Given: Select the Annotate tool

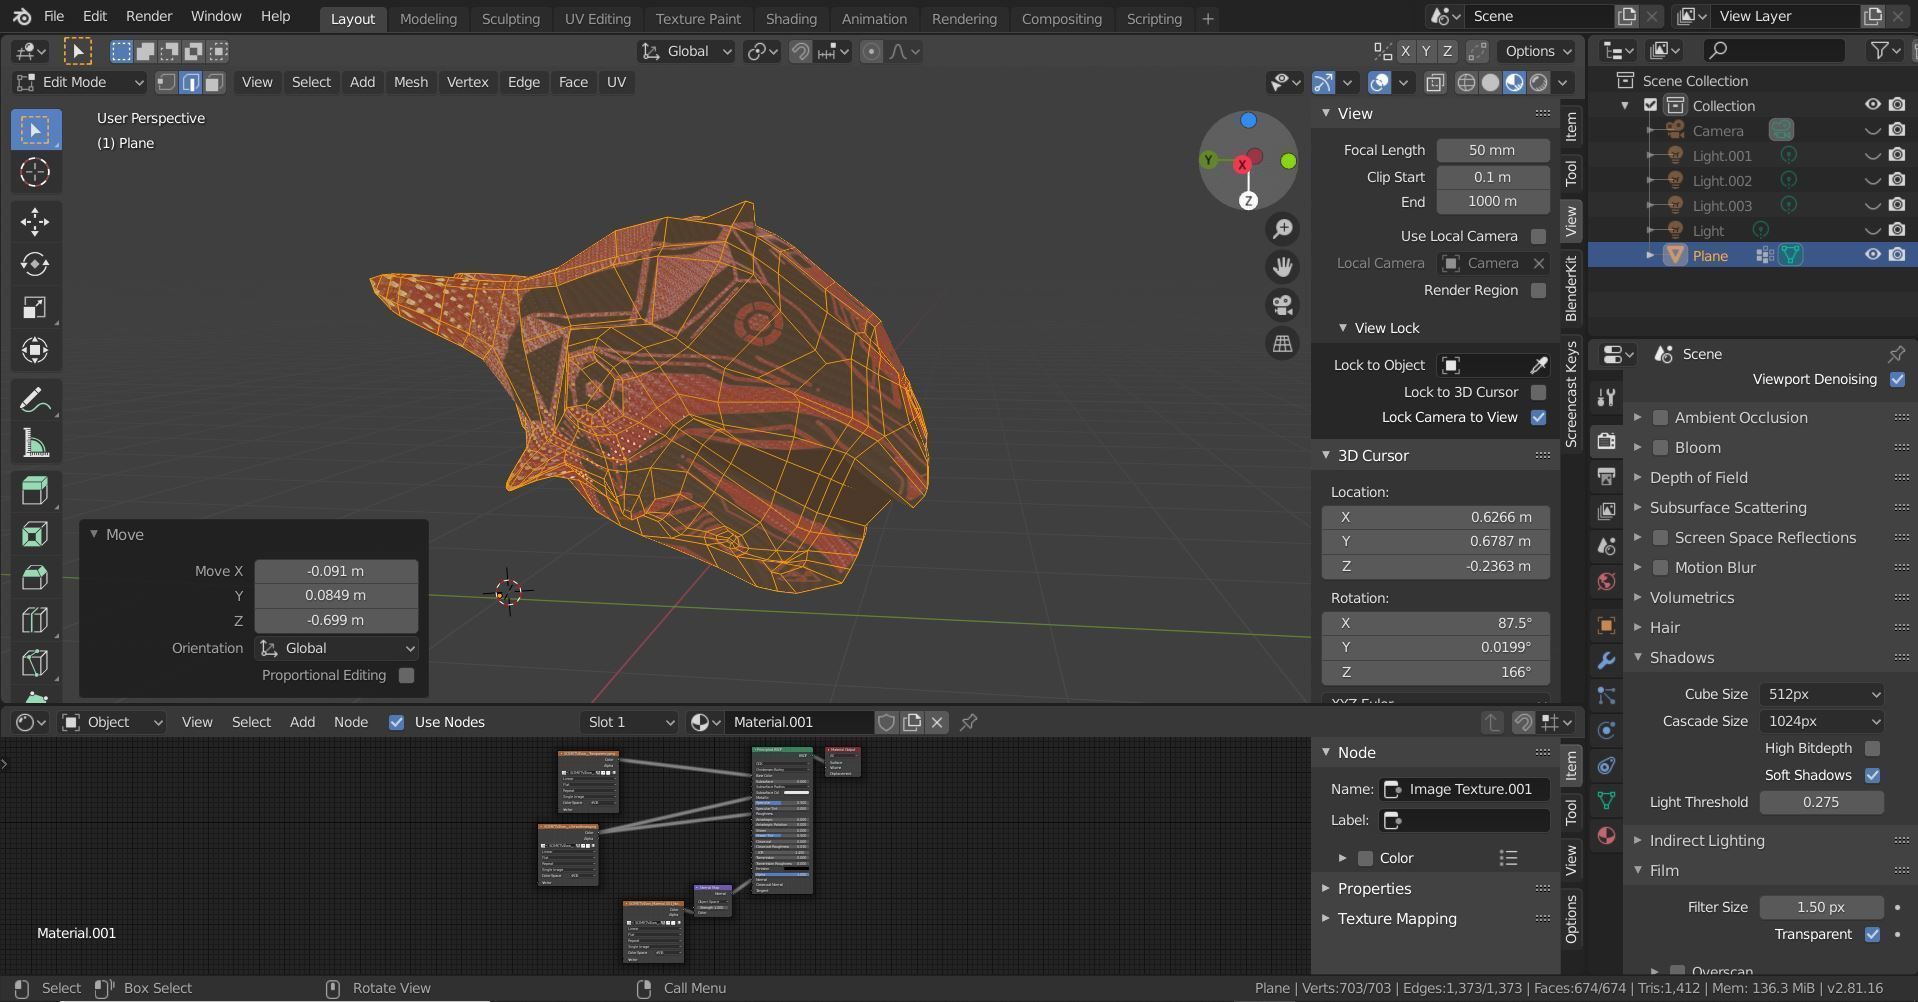Looking at the screenshot, I should click(x=35, y=401).
